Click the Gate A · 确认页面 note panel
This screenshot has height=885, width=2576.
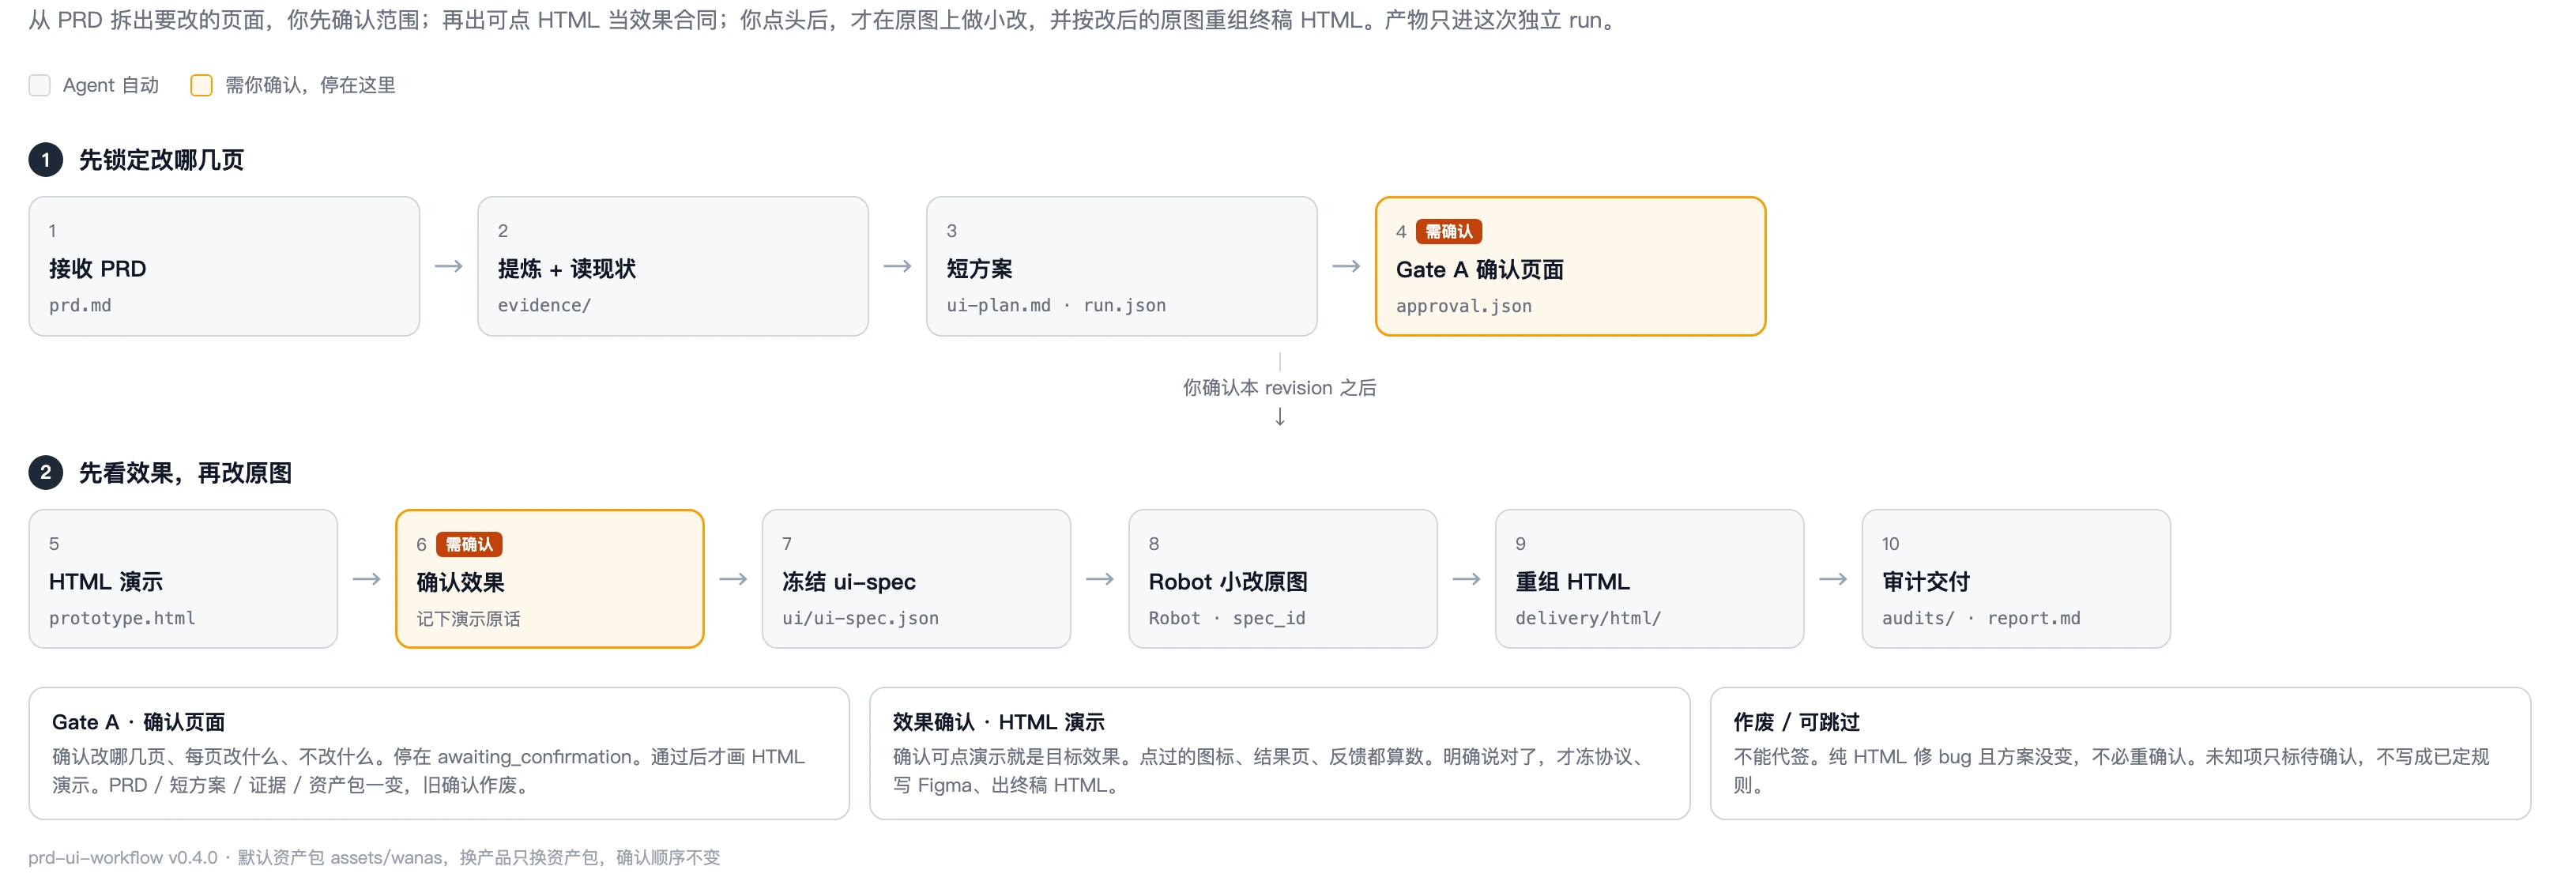[439, 753]
